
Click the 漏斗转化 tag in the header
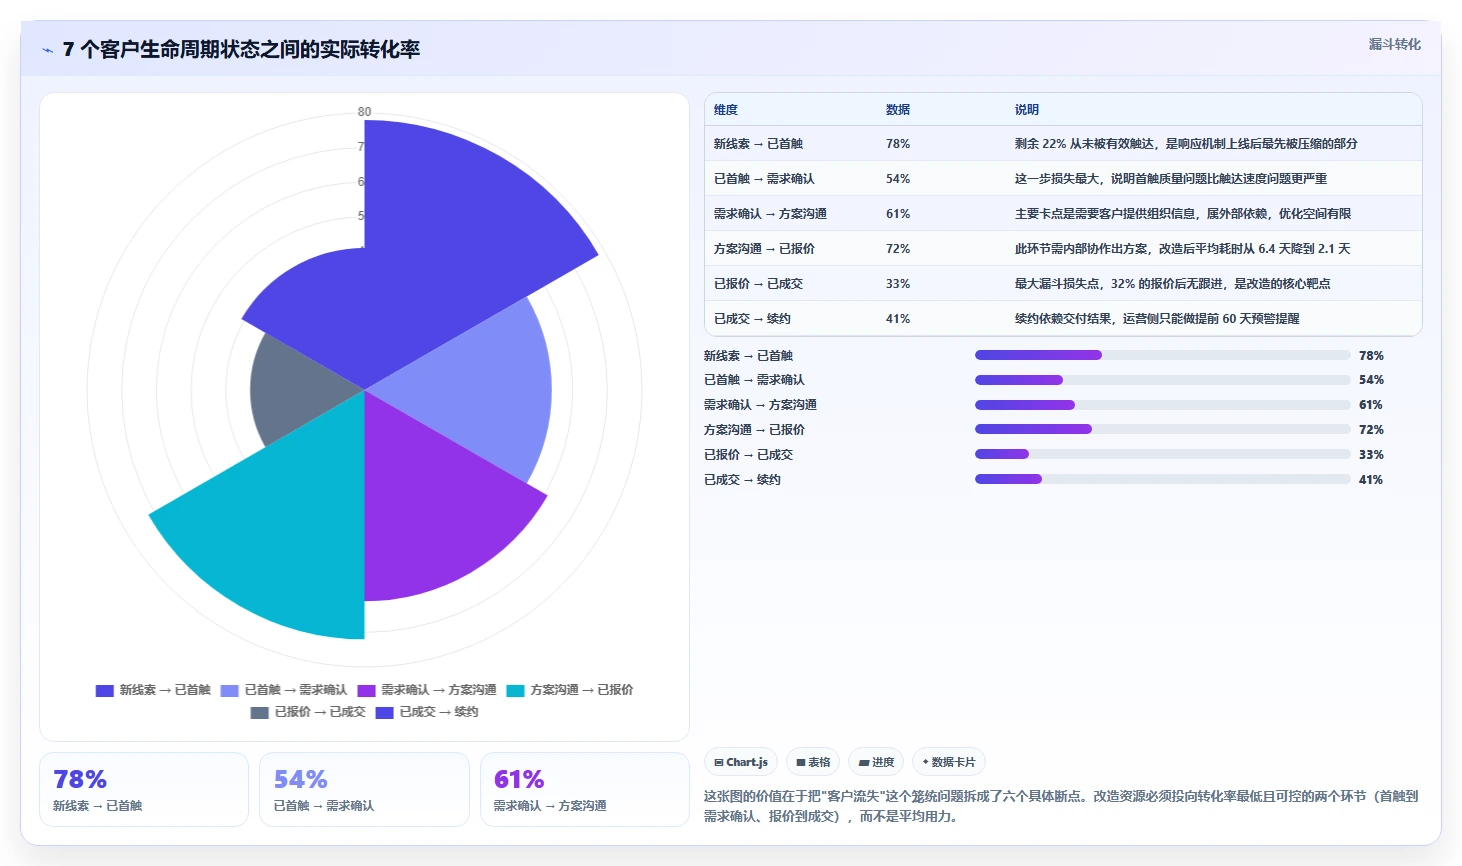point(1394,44)
